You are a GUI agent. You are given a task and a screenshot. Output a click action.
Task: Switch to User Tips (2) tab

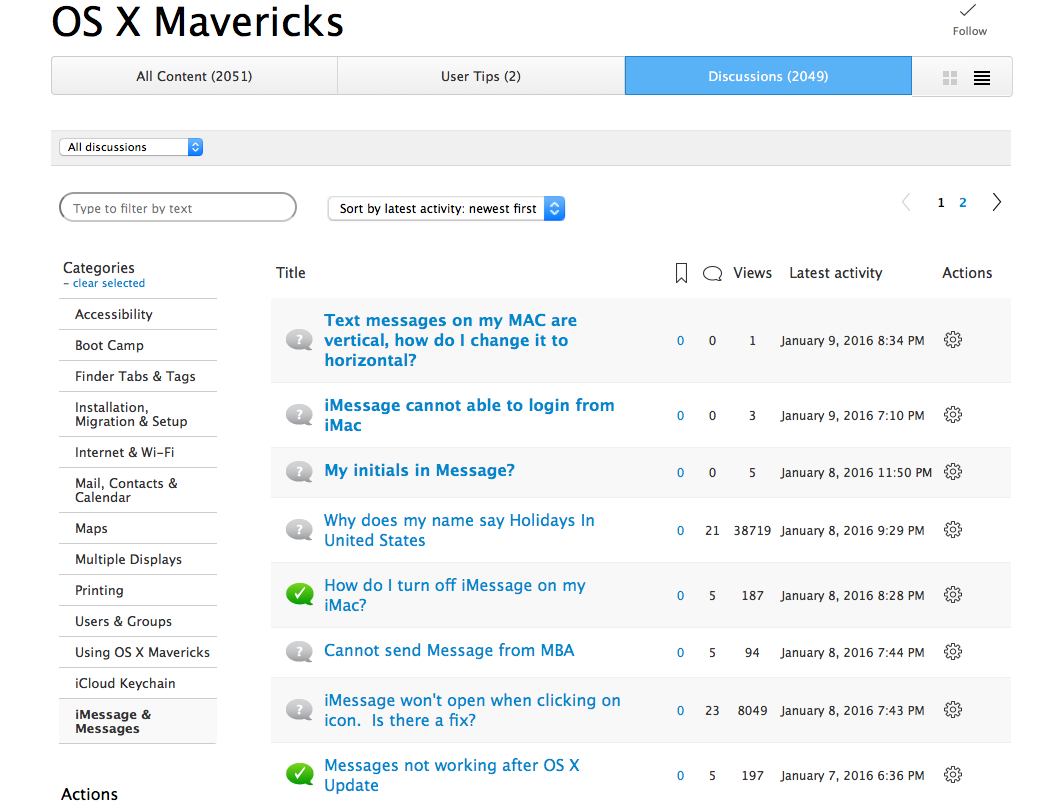(481, 76)
